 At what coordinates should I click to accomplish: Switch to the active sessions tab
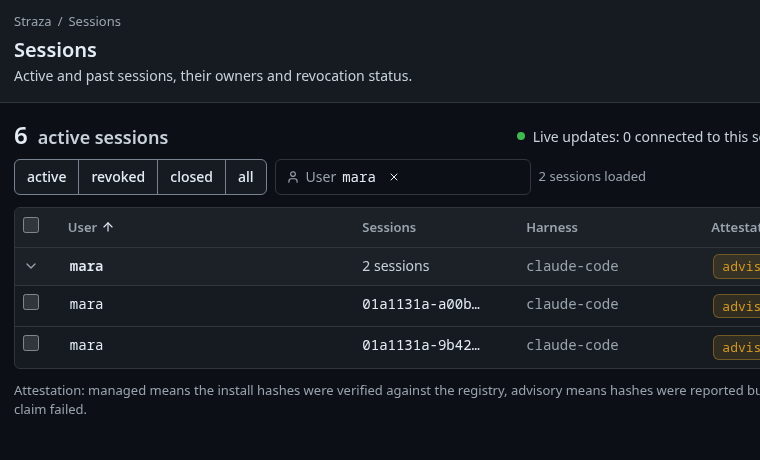point(47,177)
